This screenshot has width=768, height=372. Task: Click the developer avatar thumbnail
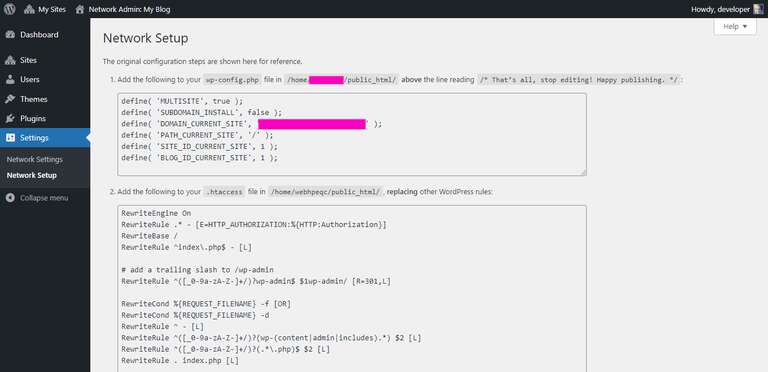pos(758,9)
